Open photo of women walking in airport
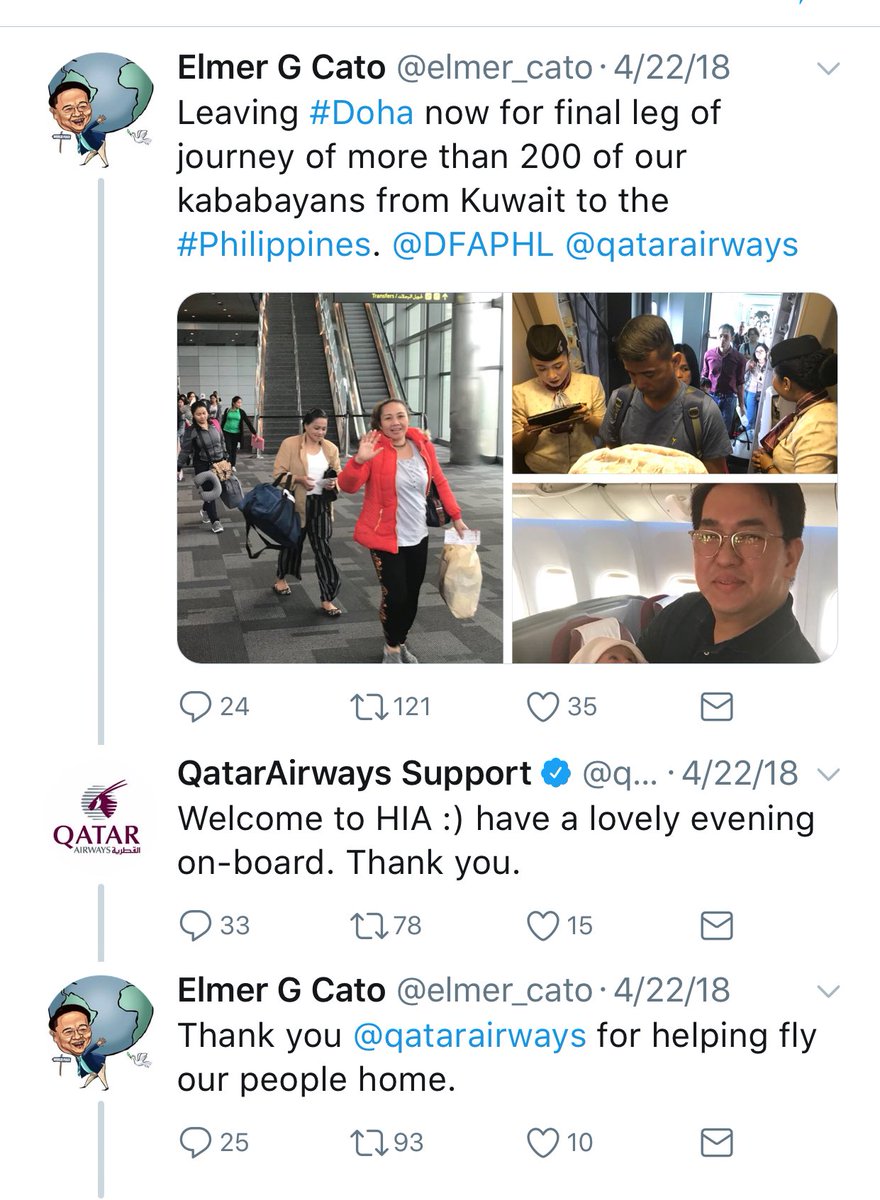880x1200 pixels. (x=340, y=478)
